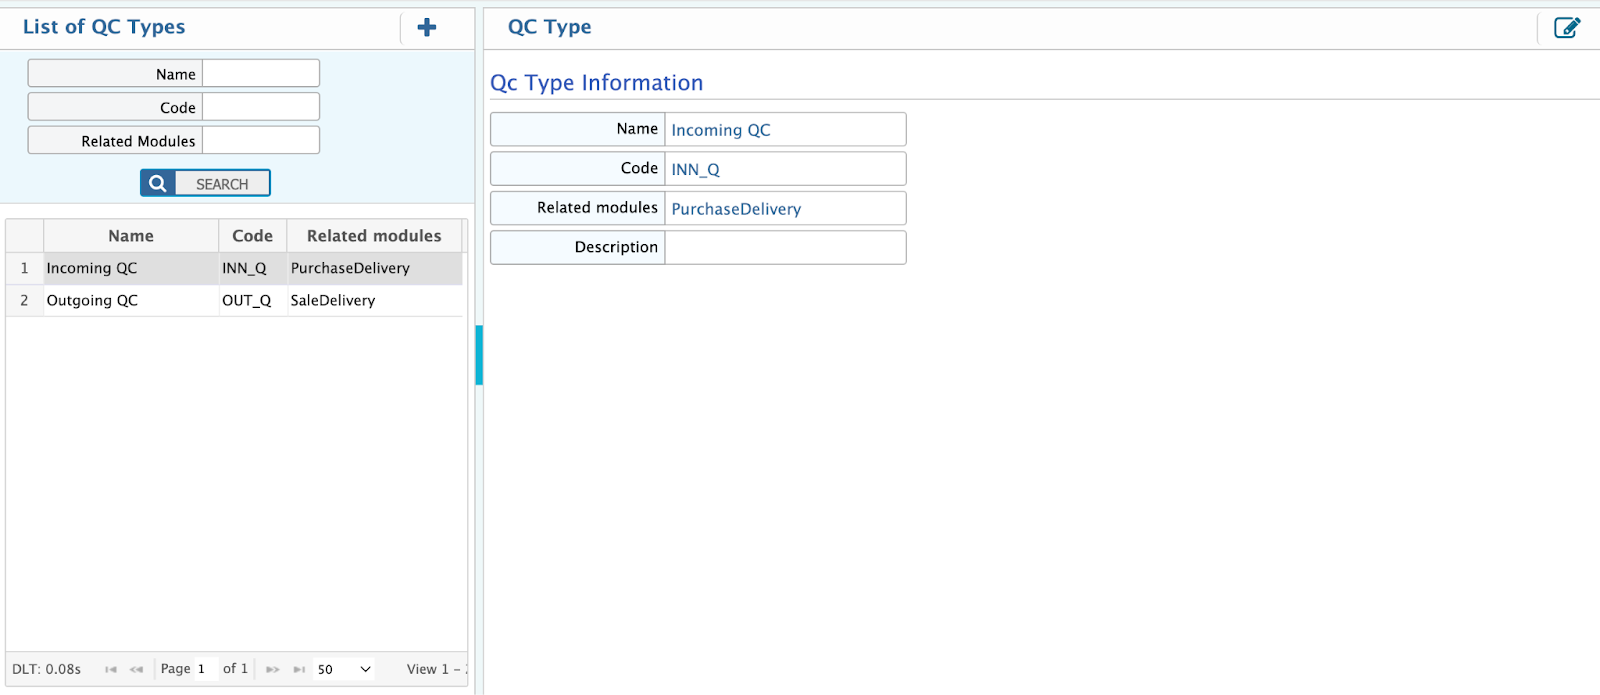
Task: Go to next page of list
Action: 272,669
